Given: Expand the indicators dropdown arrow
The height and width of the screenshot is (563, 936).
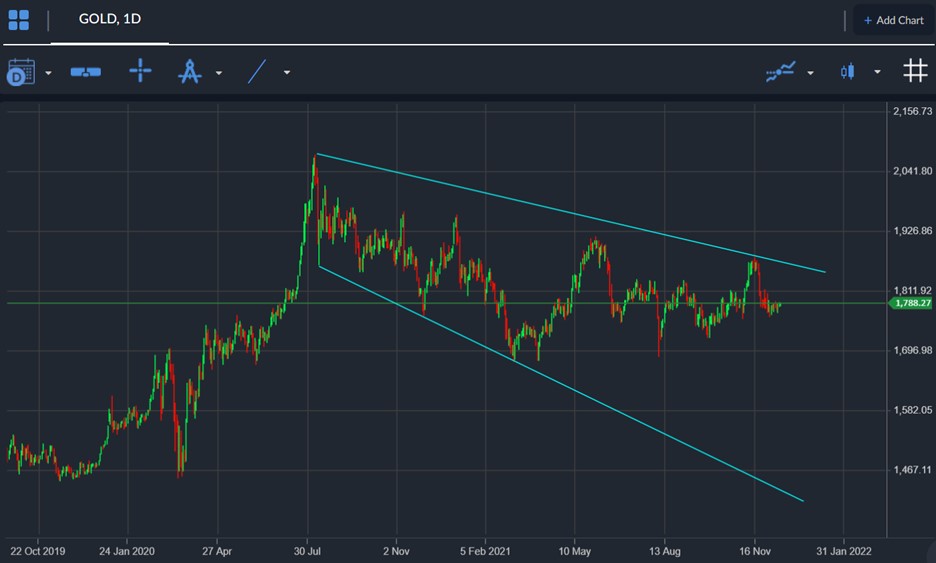Looking at the screenshot, I should pos(810,73).
